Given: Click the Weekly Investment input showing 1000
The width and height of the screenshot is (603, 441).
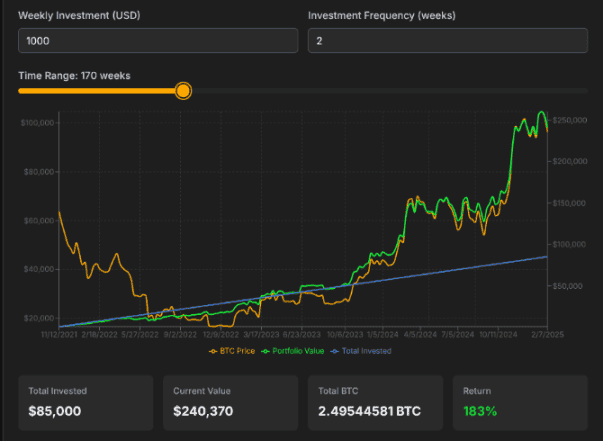Looking at the screenshot, I should coord(158,41).
